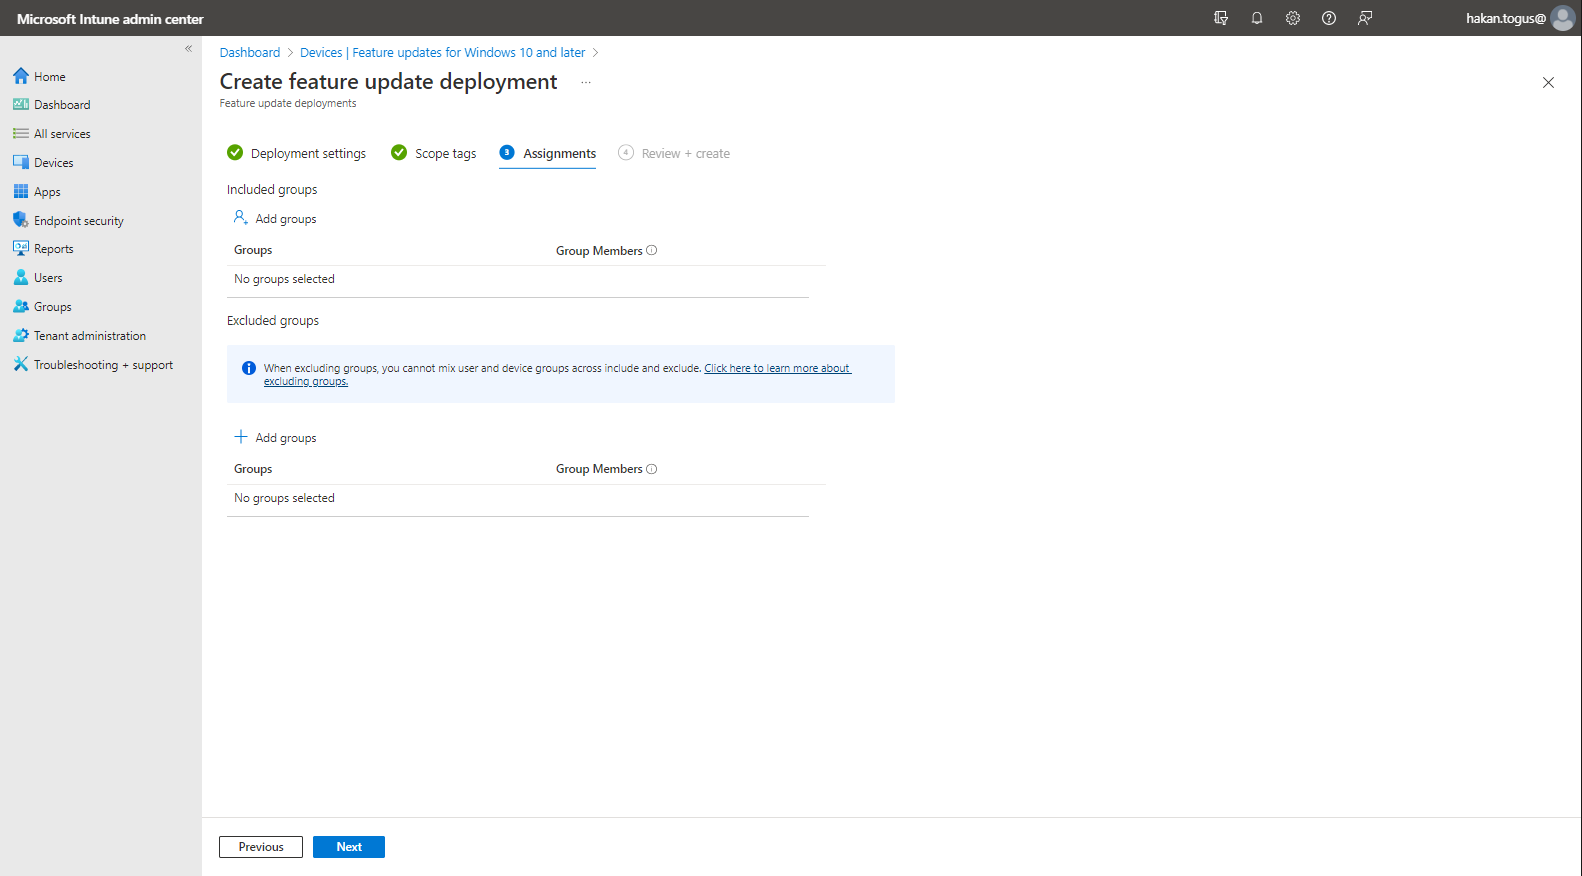Screen dimensions: 1582x876
Task: Select the Assignments step tab
Action: (548, 153)
